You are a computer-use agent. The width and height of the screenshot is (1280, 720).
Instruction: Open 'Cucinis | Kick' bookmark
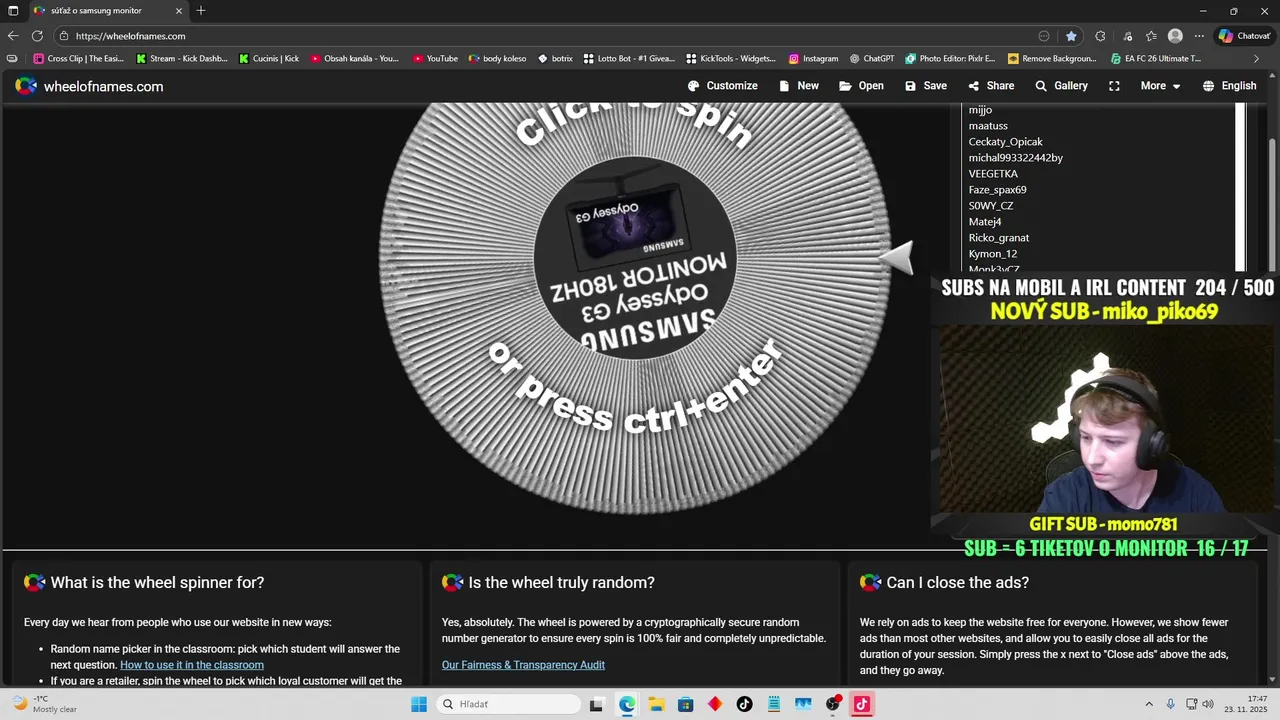(268, 59)
